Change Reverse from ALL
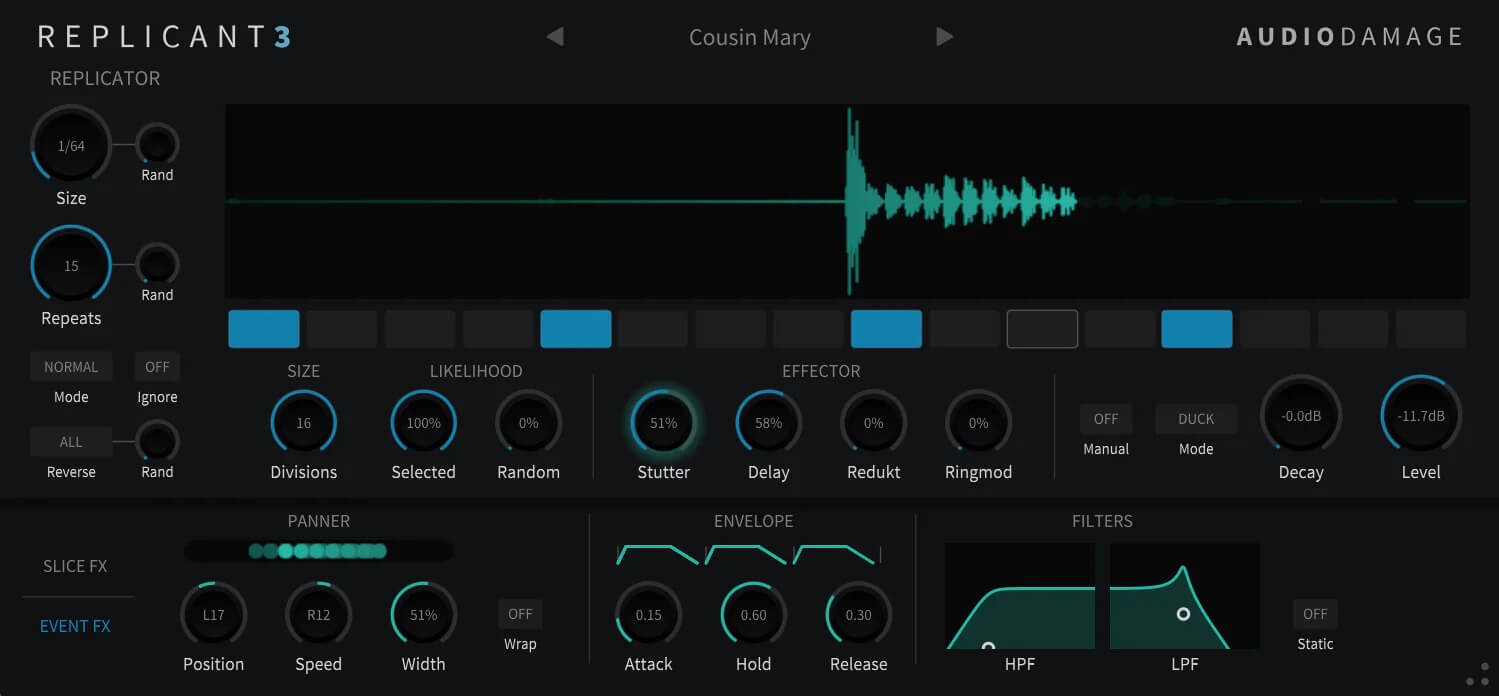Image resolution: width=1499 pixels, height=696 pixels. click(x=71, y=441)
